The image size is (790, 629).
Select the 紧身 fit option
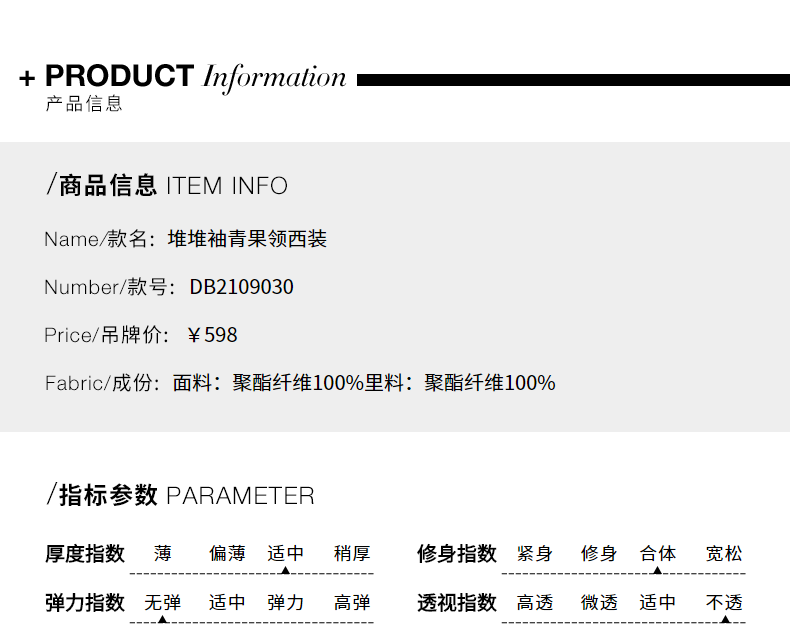click(535, 553)
